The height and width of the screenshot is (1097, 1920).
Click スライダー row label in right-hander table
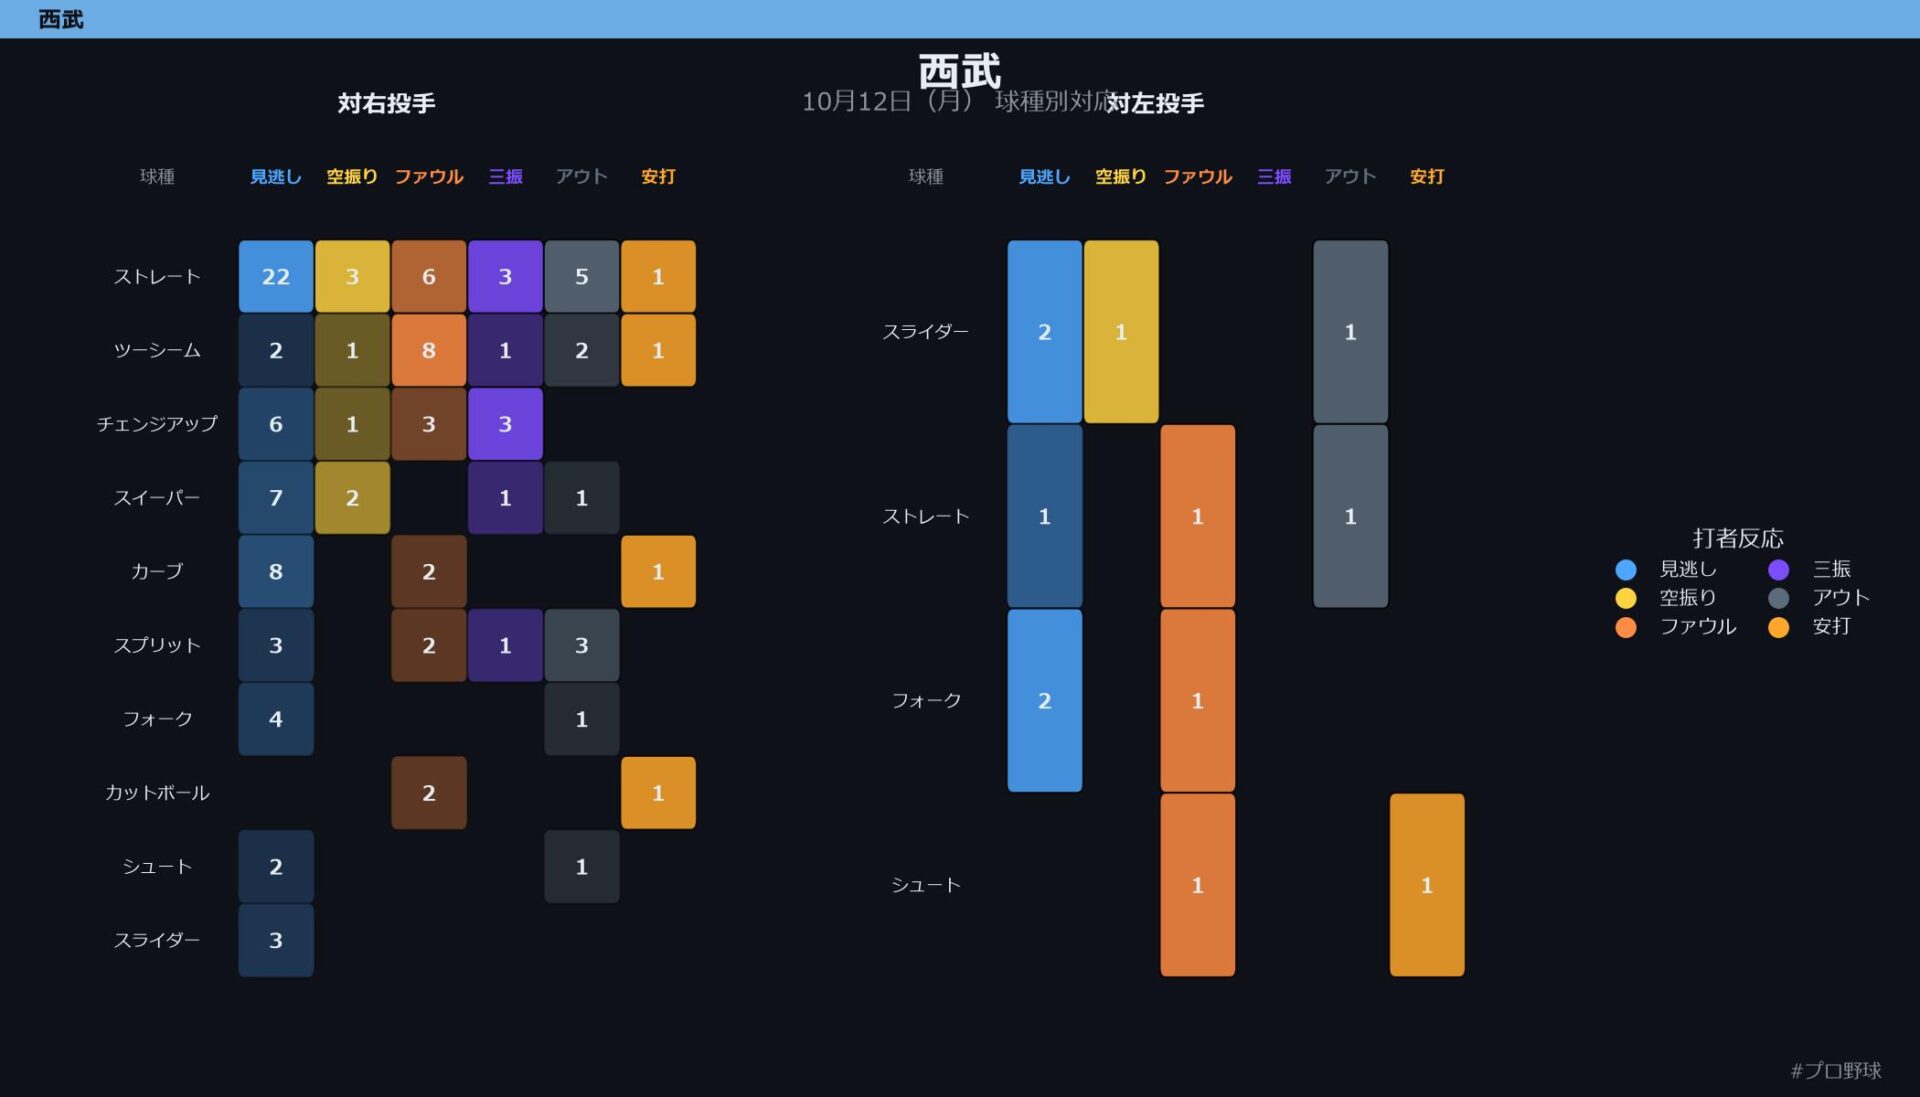(x=157, y=940)
